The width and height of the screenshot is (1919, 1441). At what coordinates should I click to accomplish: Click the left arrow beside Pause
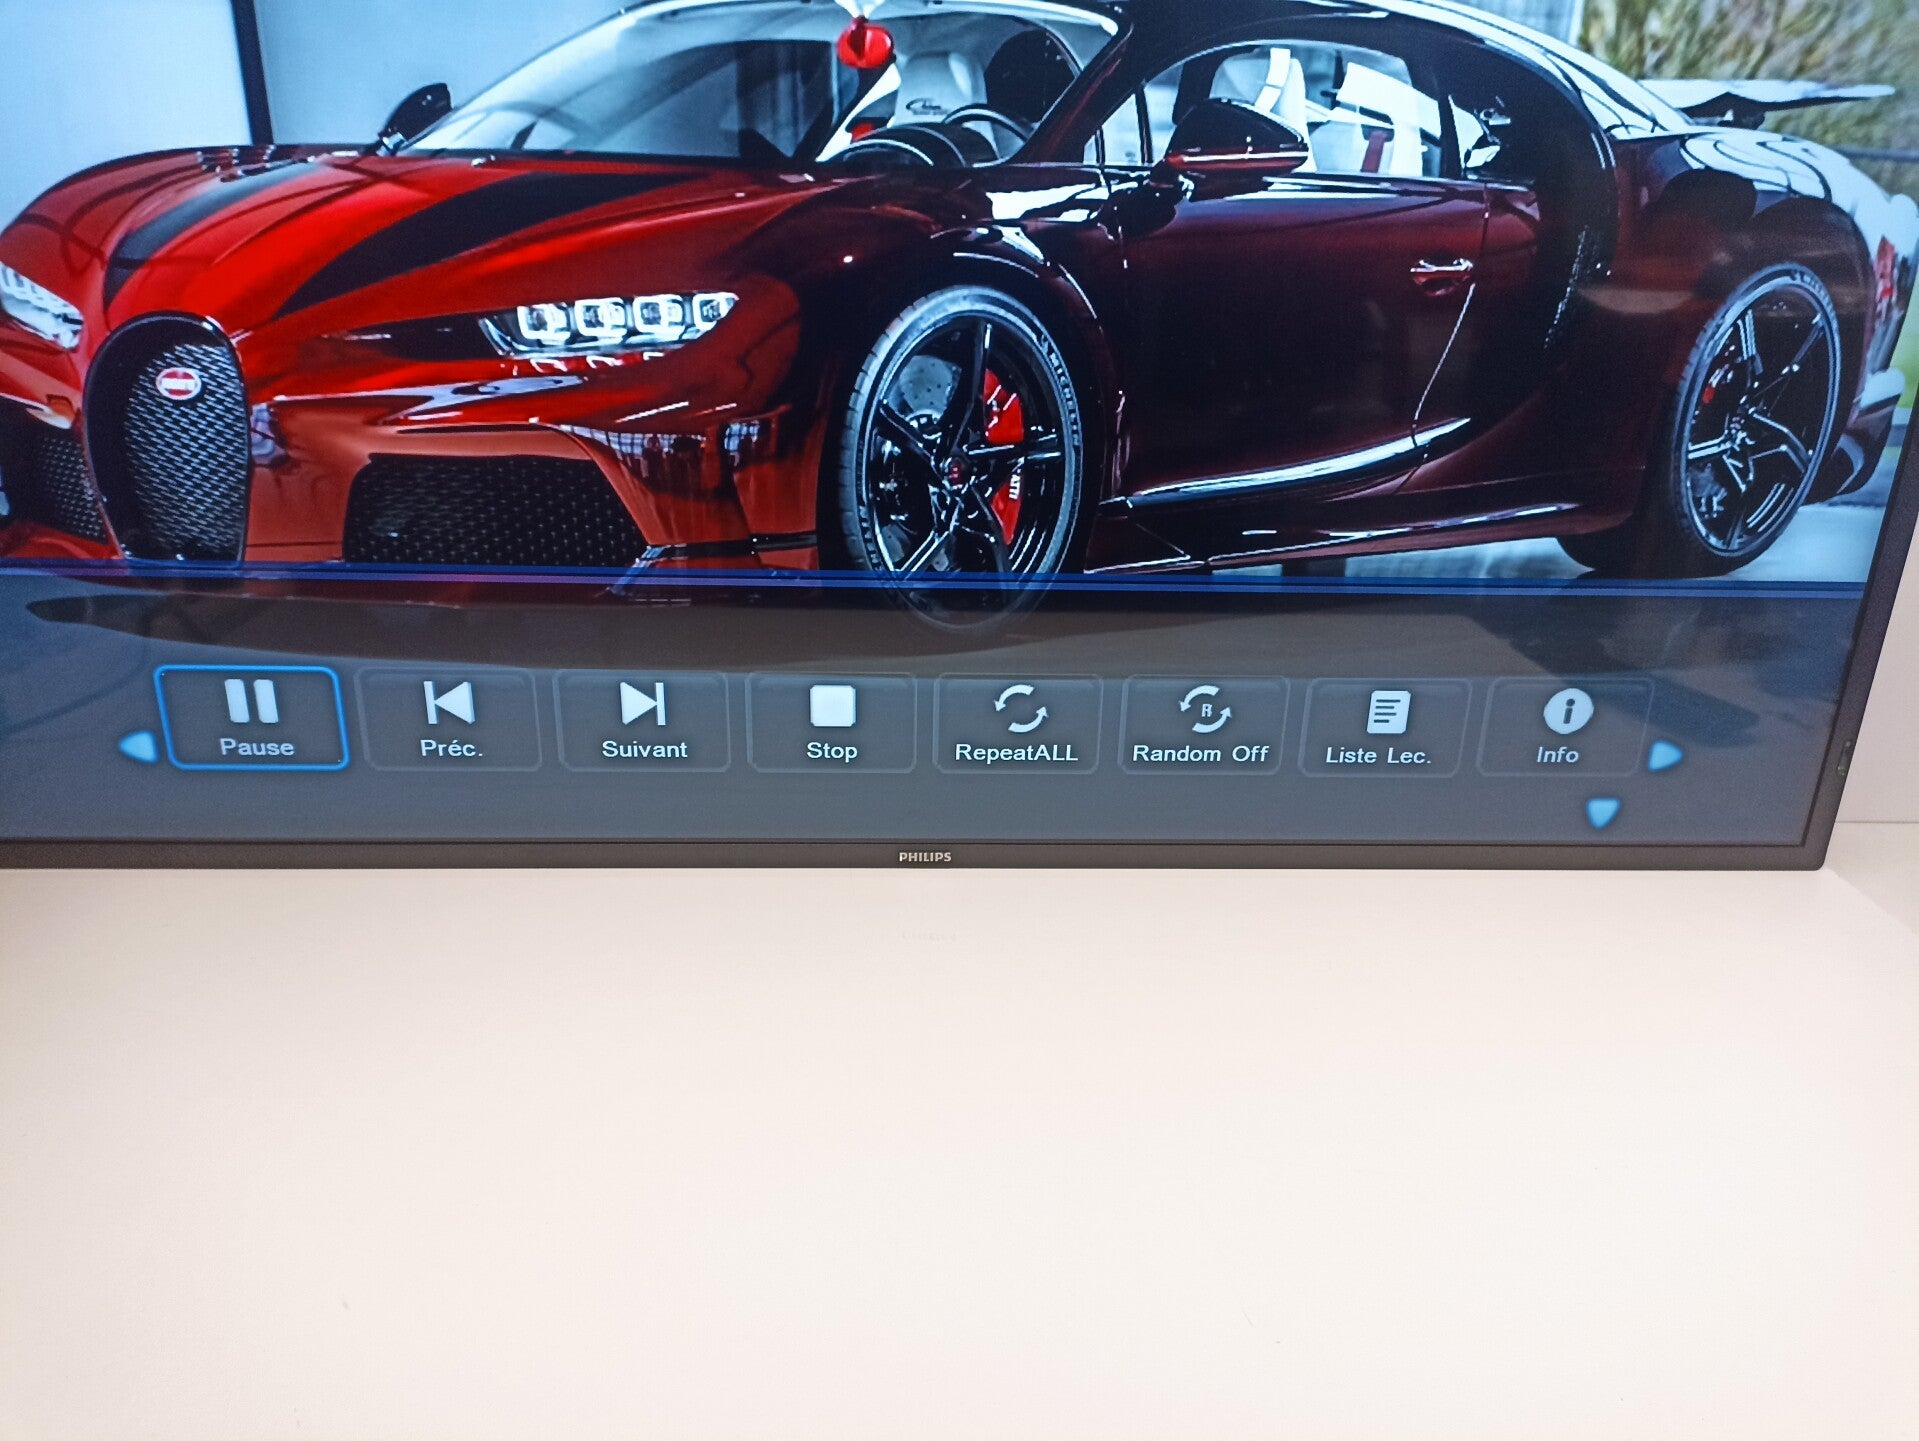139,746
